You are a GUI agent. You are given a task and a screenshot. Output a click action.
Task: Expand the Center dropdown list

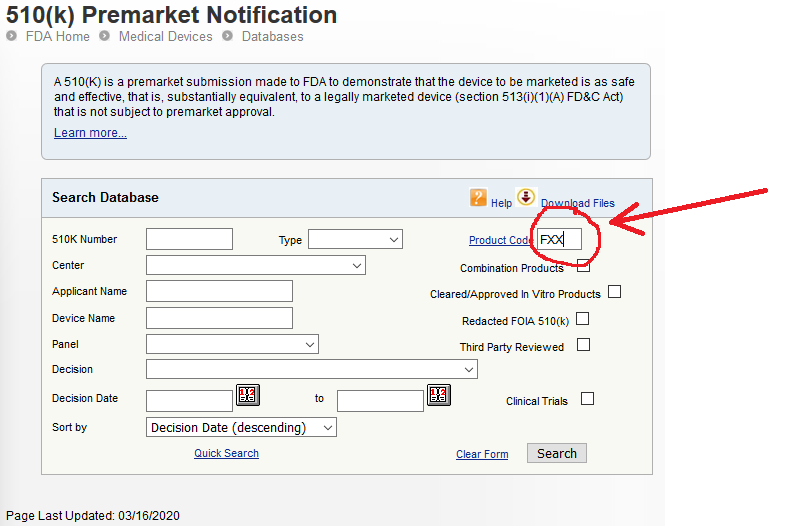tap(255, 266)
